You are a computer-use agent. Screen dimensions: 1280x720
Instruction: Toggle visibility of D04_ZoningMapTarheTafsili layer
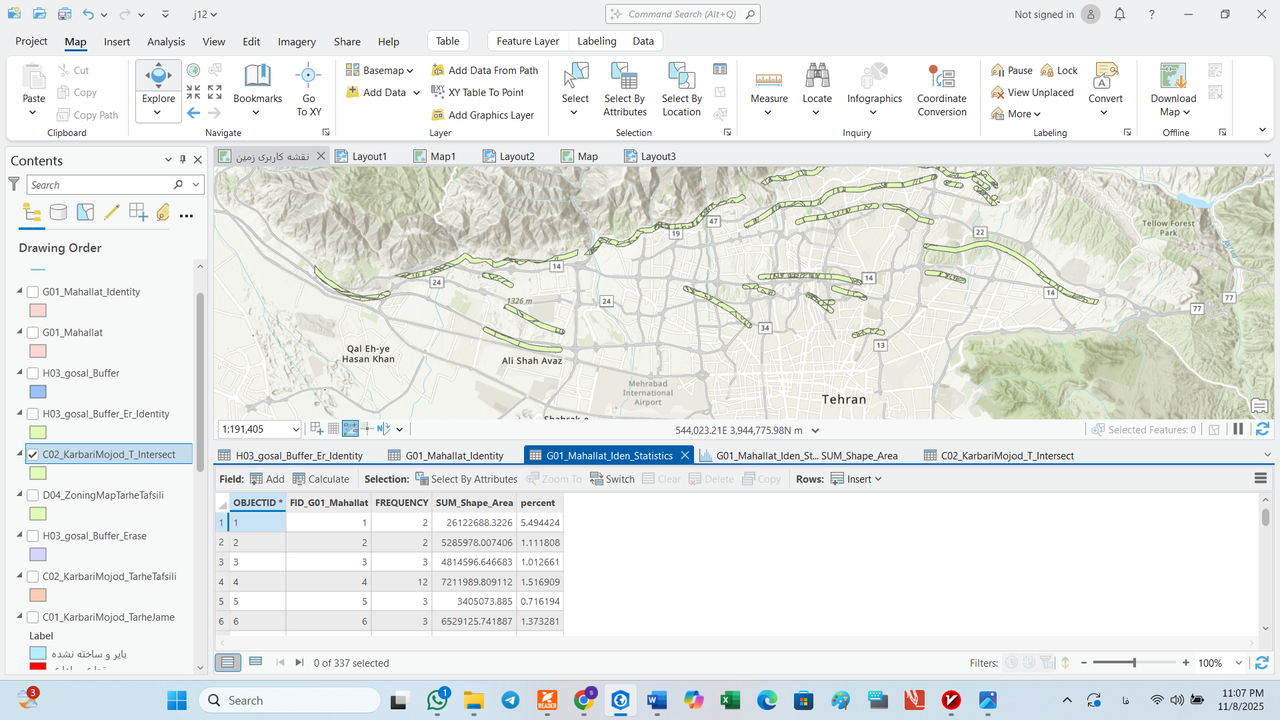33,495
